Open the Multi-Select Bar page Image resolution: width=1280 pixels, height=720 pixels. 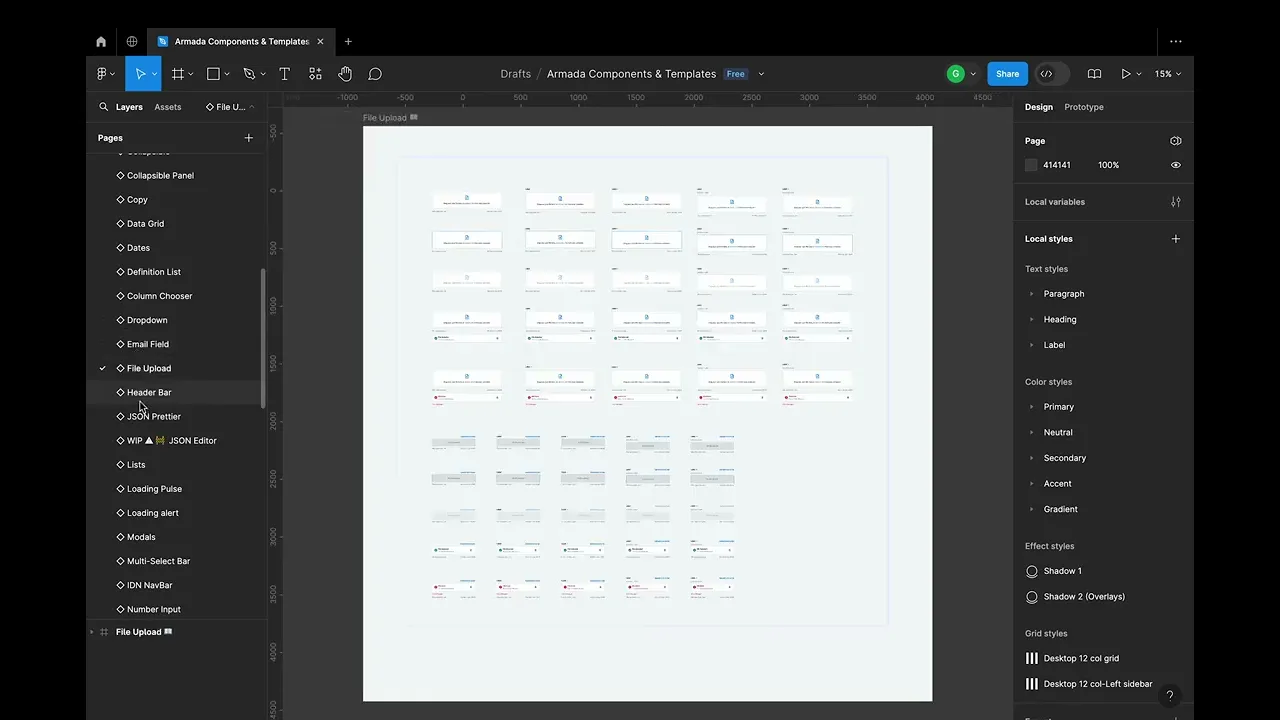[158, 561]
